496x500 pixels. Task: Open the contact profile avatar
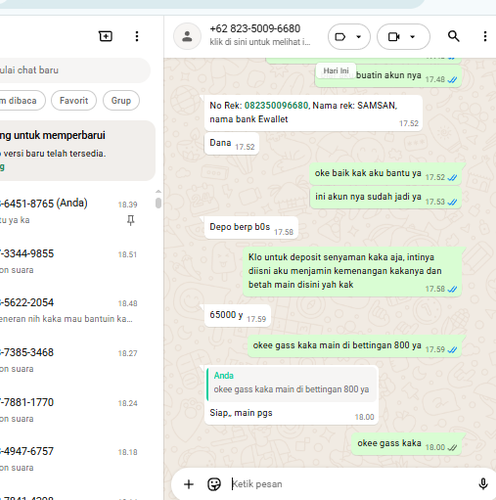coord(187,36)
